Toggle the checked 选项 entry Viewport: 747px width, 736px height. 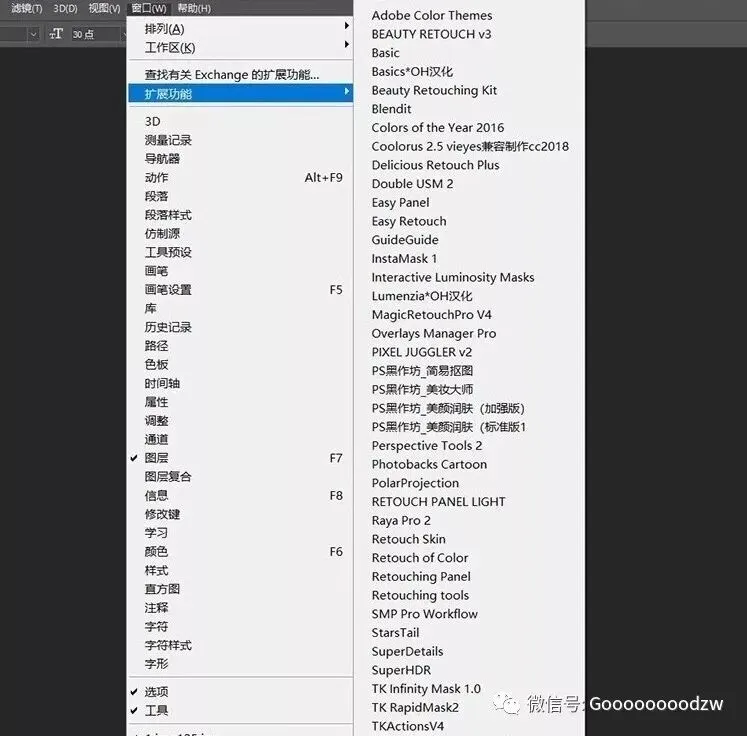pyautogui.click(x=241, y=691)
